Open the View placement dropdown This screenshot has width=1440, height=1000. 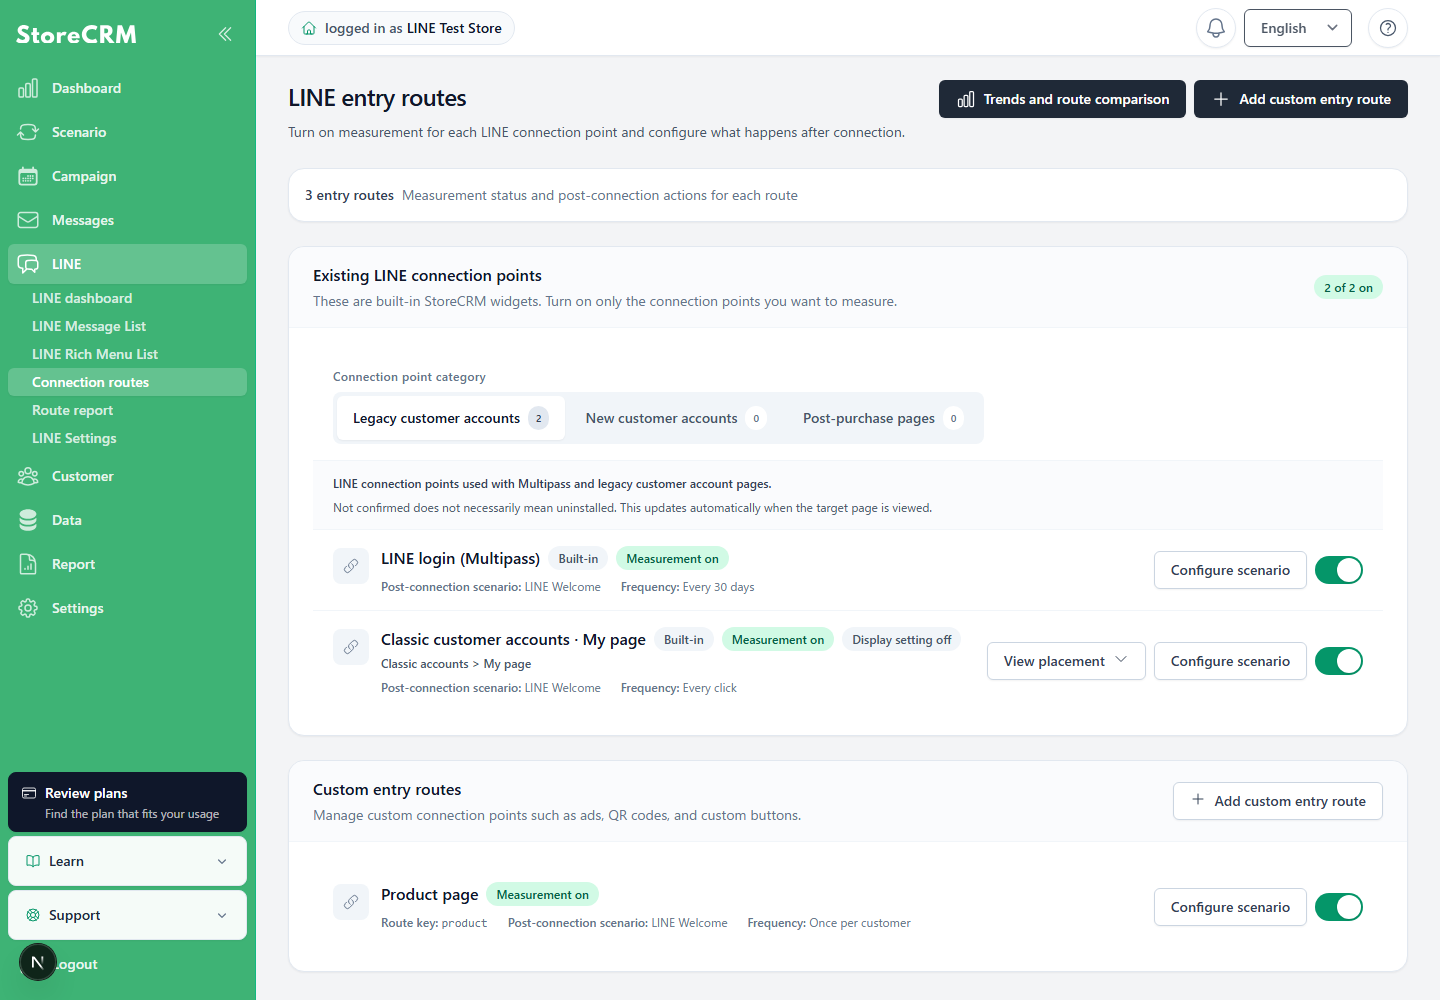click(1066, 661)
